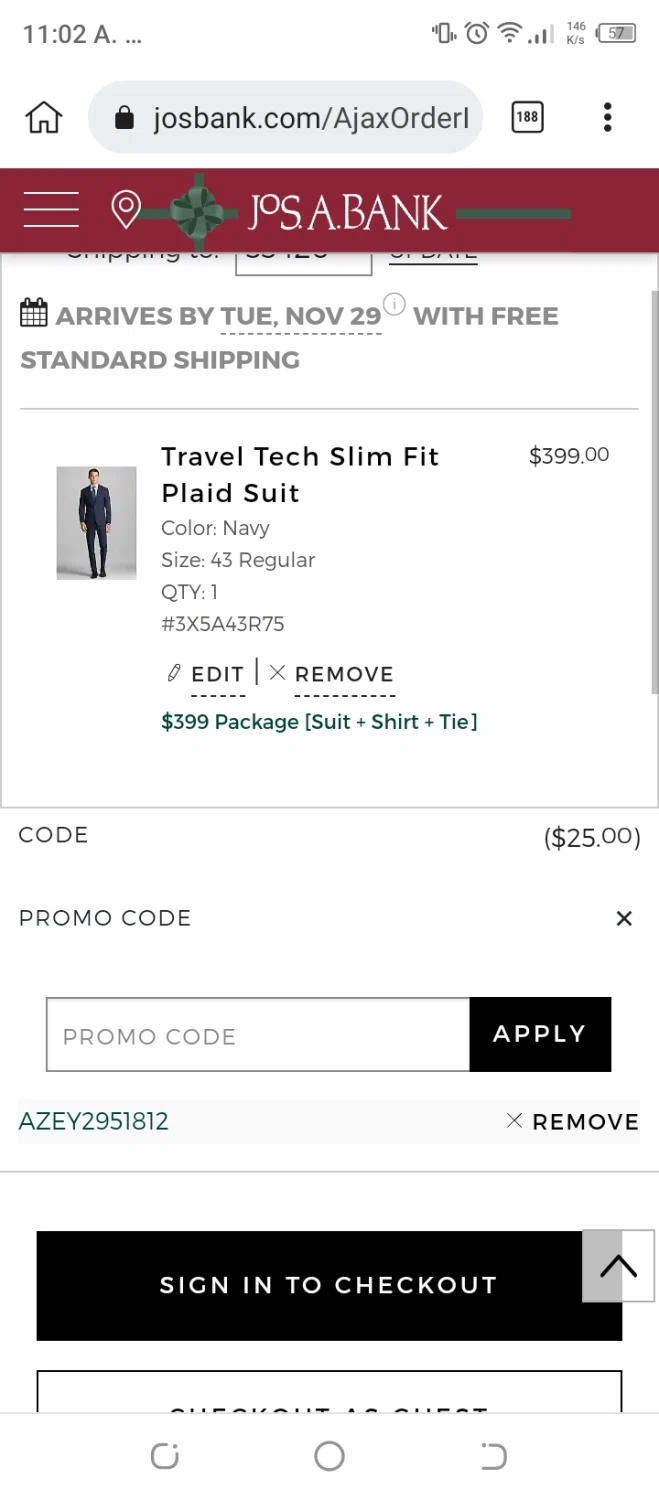Tap the Jos. A. Bank logo
The width and height of the screenshot is (659, 1500).
coord(346,211)
